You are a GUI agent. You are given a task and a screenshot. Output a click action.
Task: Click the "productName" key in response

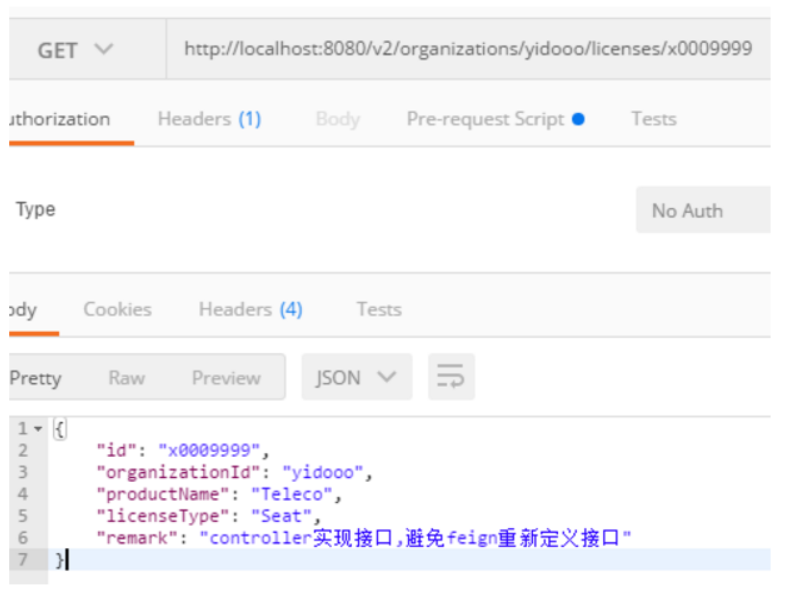(162, 495)
